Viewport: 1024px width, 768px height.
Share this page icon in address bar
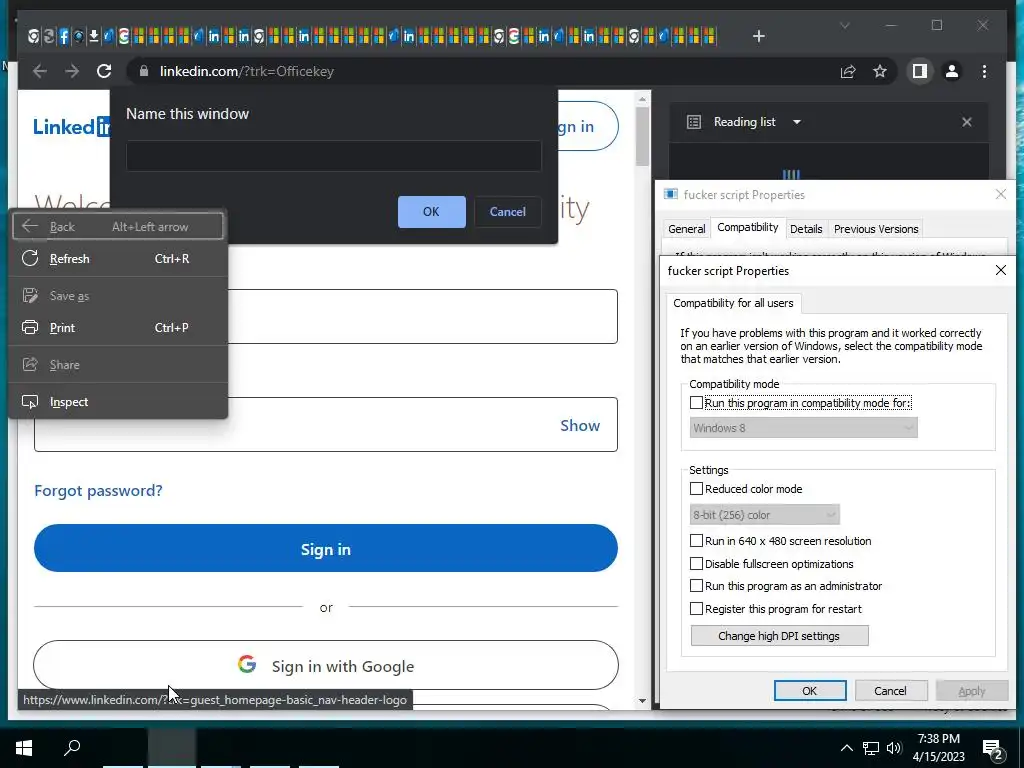point(848,71)
